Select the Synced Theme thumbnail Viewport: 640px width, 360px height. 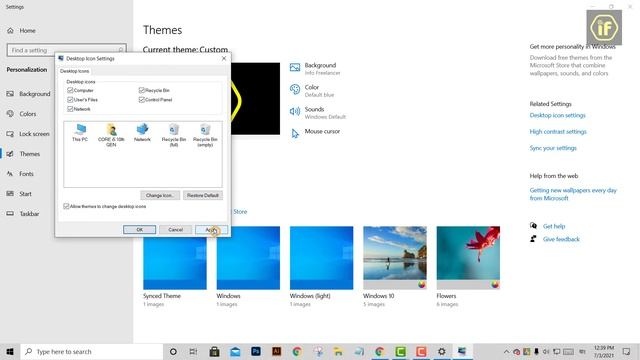pyautogui.click(x=175, y=258)
